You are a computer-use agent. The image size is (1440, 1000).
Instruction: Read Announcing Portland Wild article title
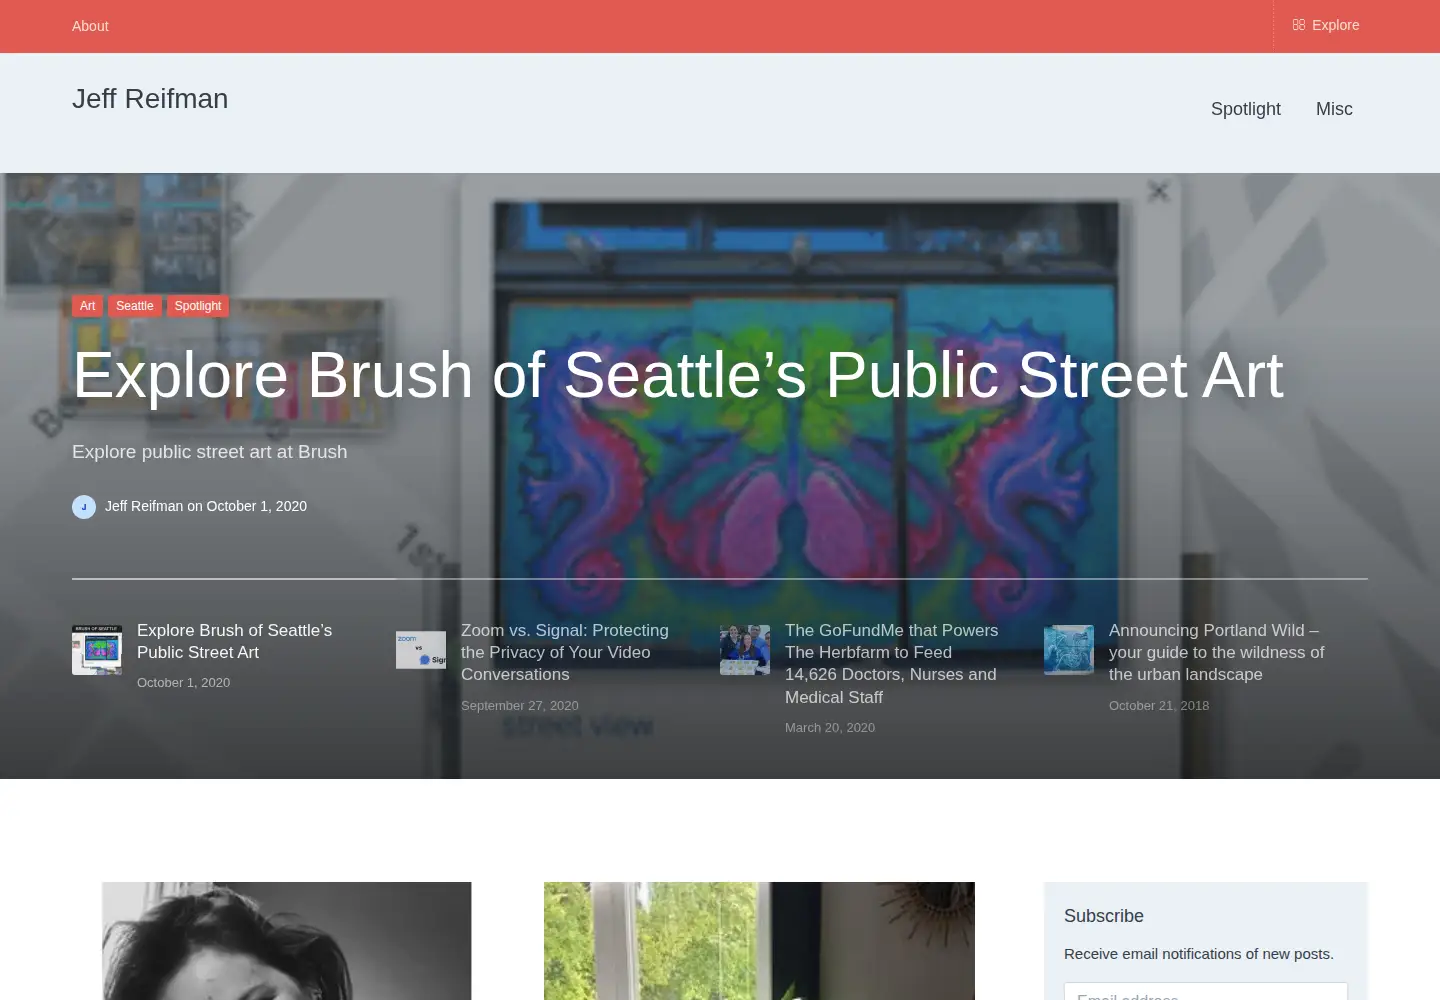[1217, 652]
